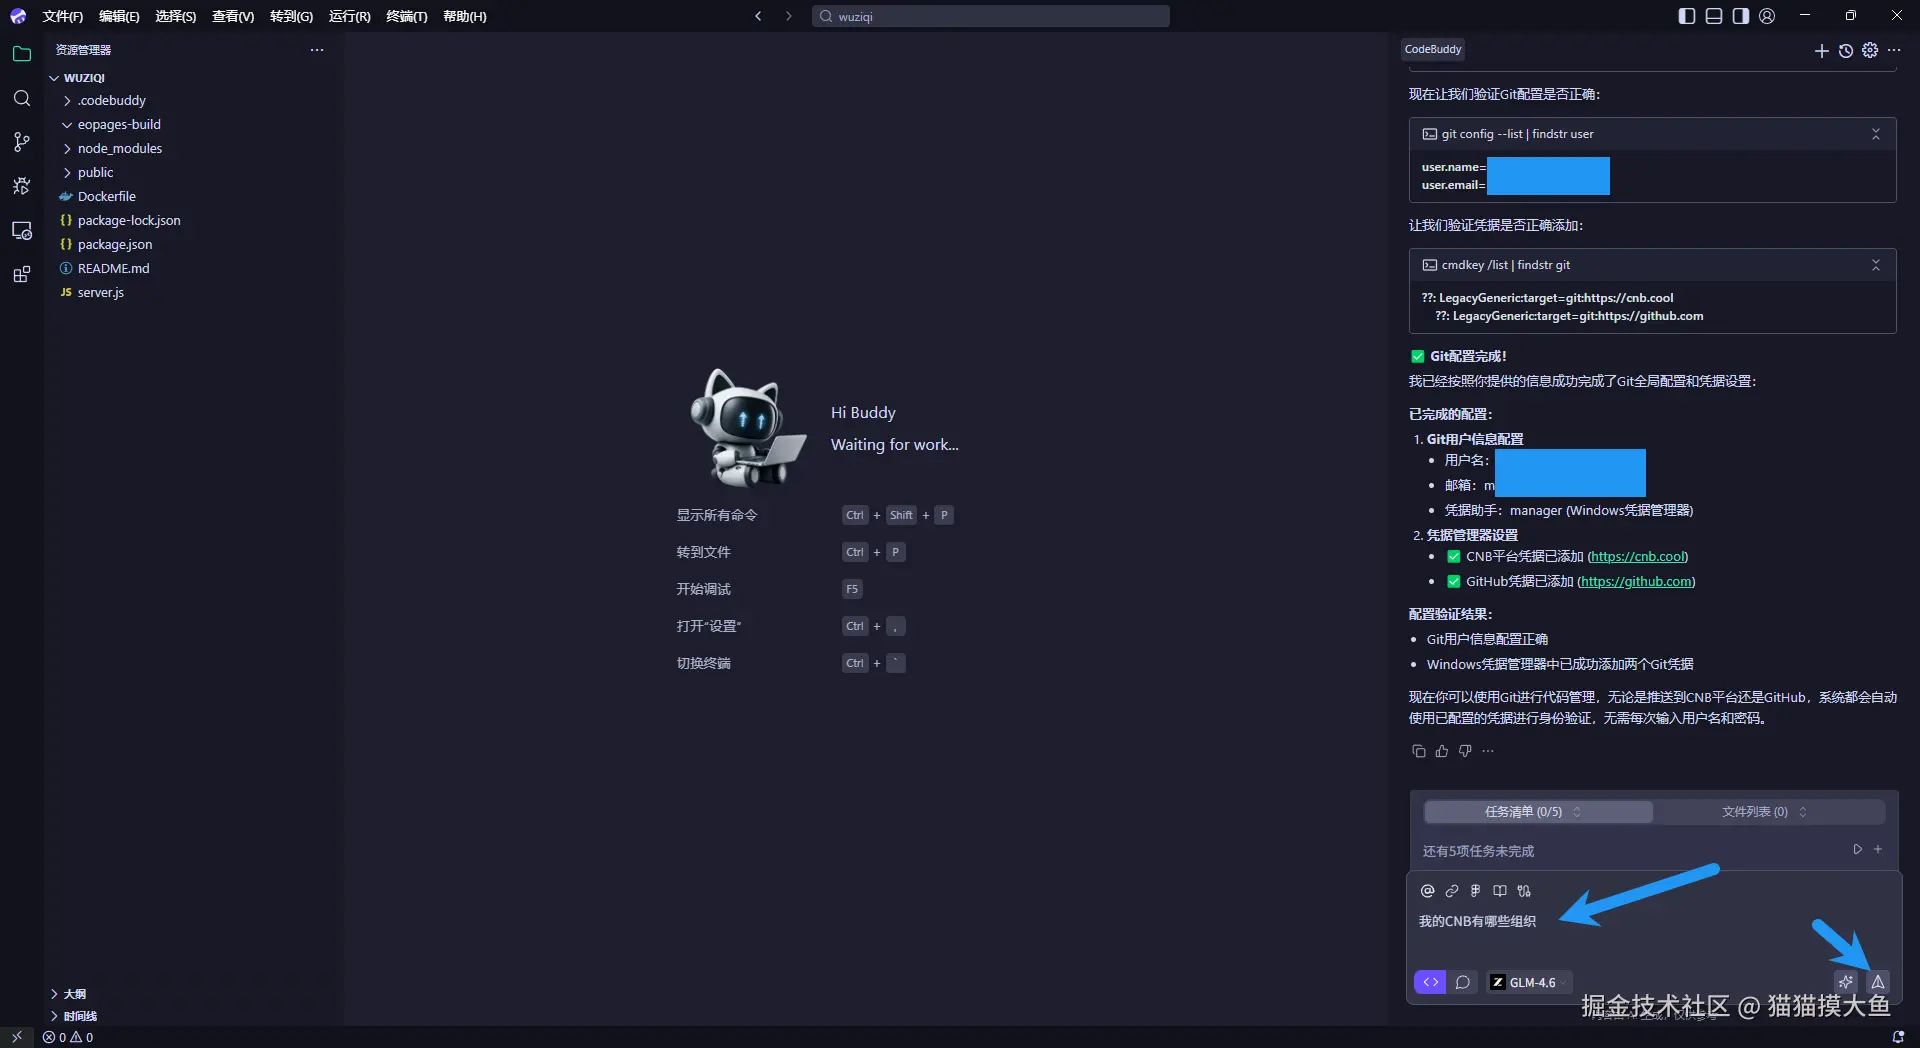
Task: Toggle the secondary sidebar layout icon
Action: pos(1741,16)
